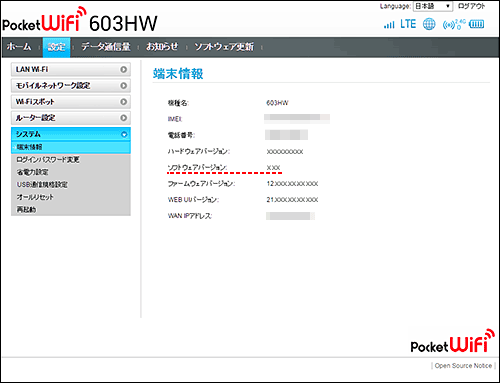Image resolution: width=500 pixels, height=383 pixels.
Task: Open USB通信規格設定 page
Action: [42, 184]
